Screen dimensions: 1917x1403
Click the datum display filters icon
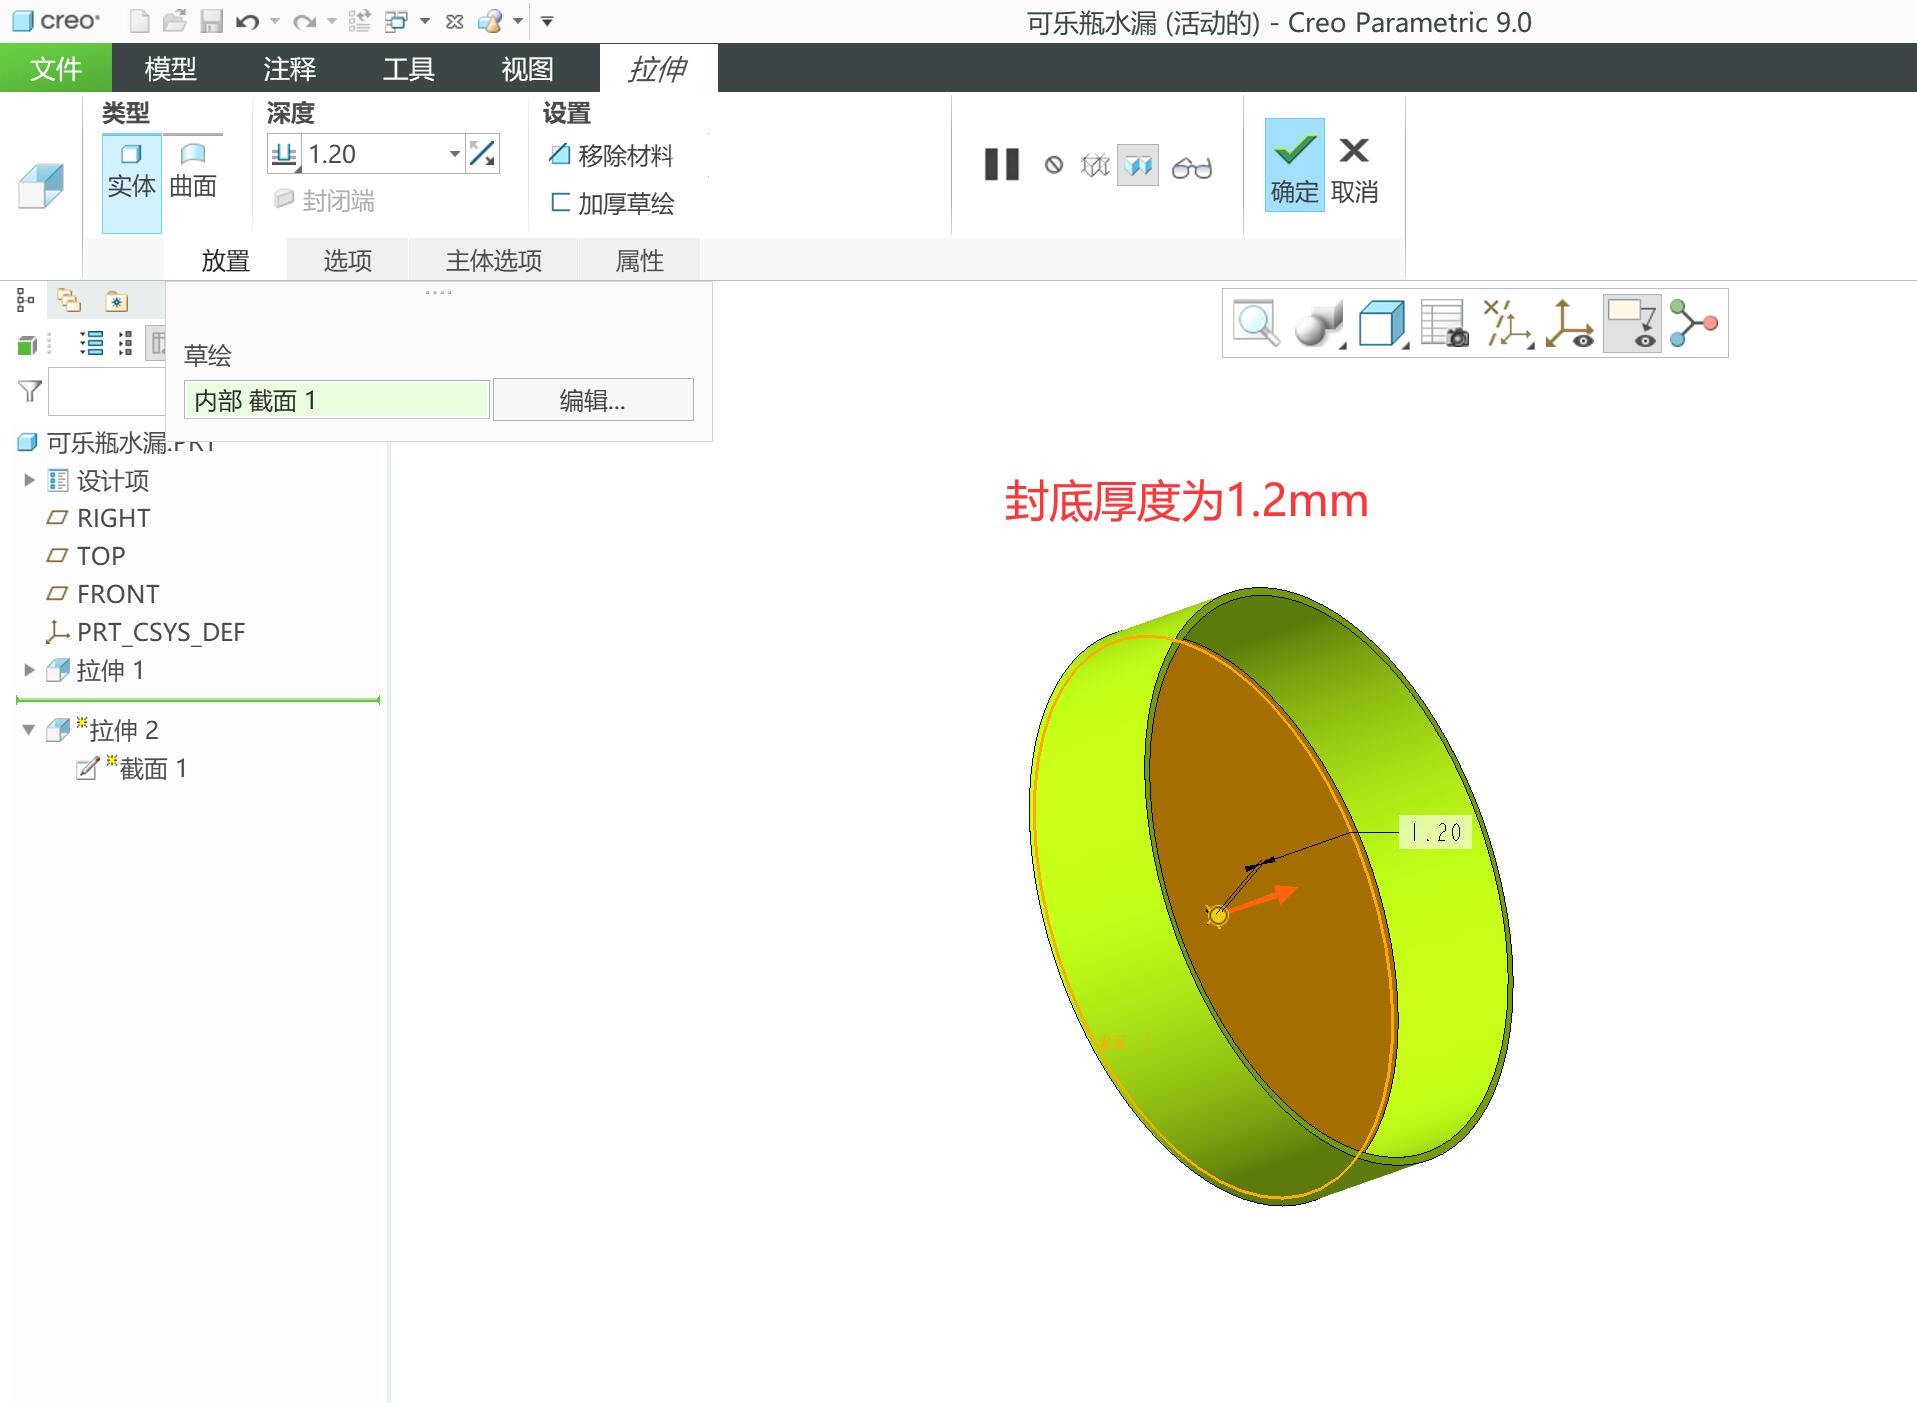click(x=1507, y=323)
